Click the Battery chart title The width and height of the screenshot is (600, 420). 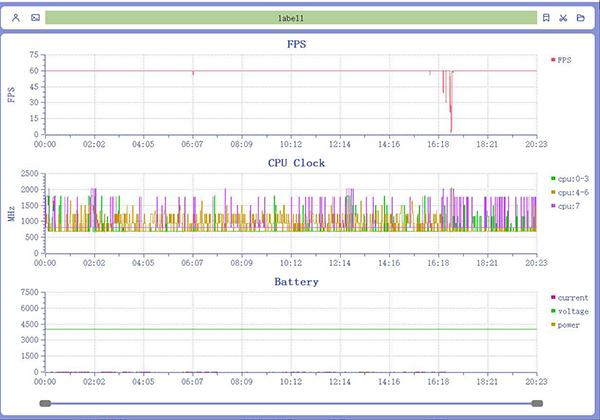click(x=296, y=282)
